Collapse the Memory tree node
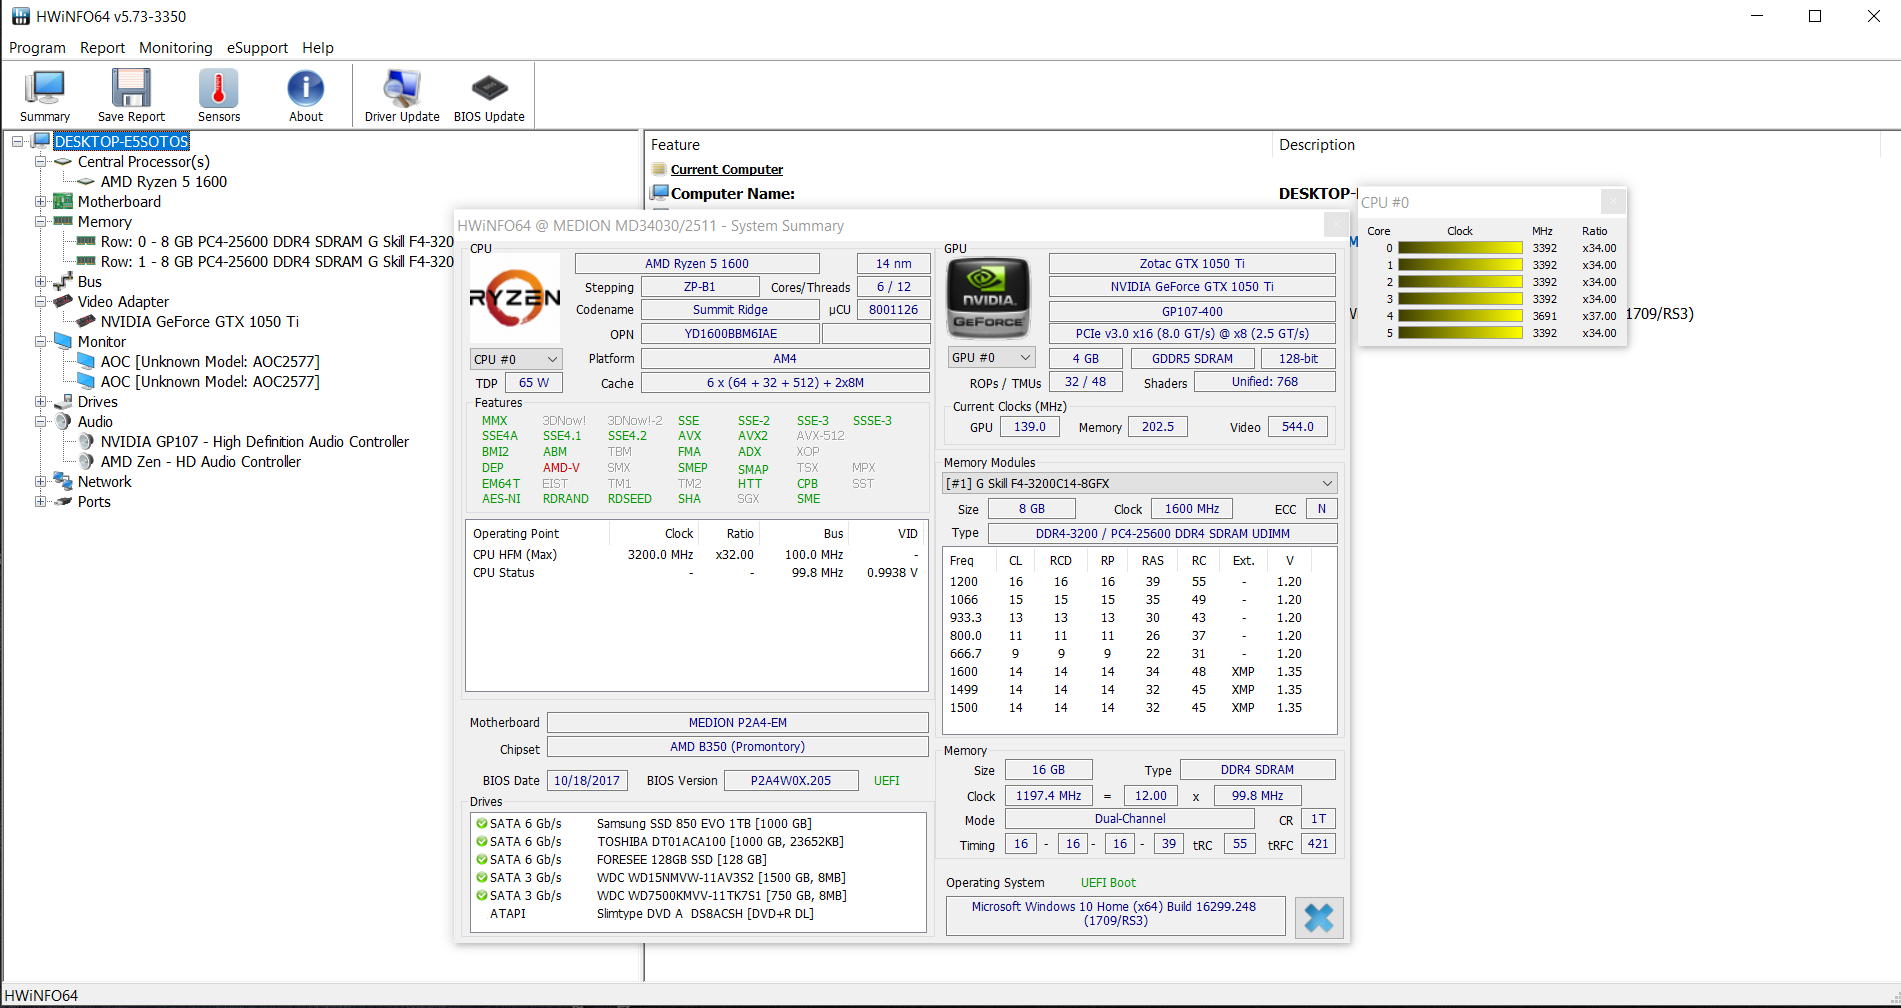This screenshot has width=1901, height=1008. point(40,221)
